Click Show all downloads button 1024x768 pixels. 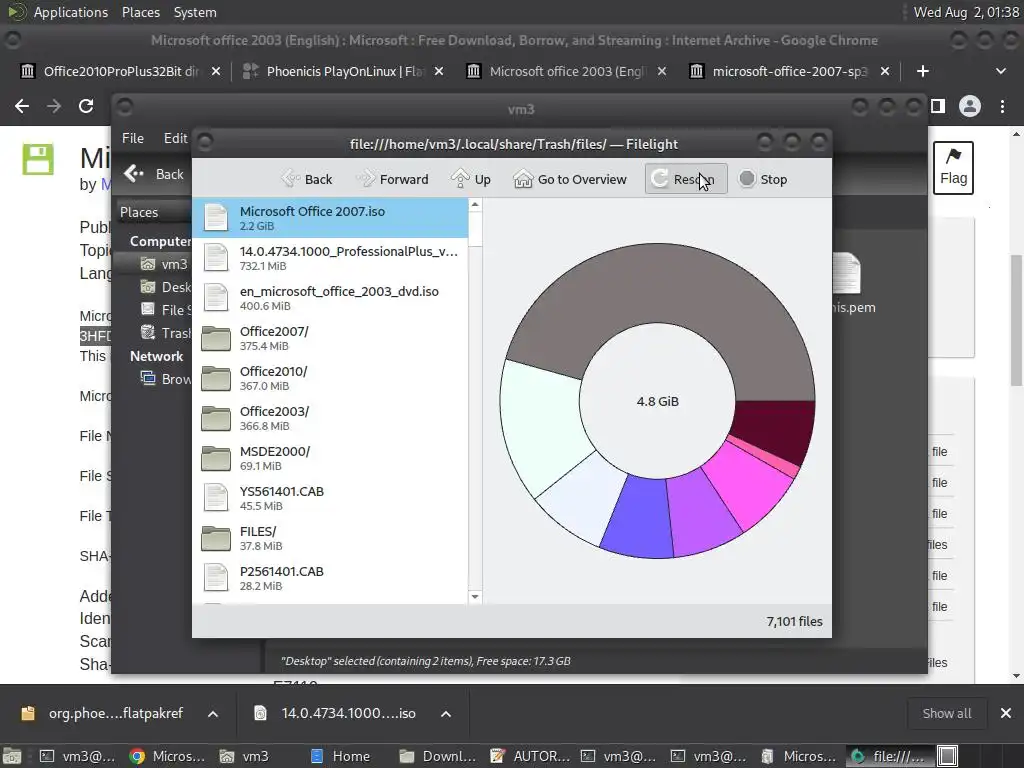[946, 714]
